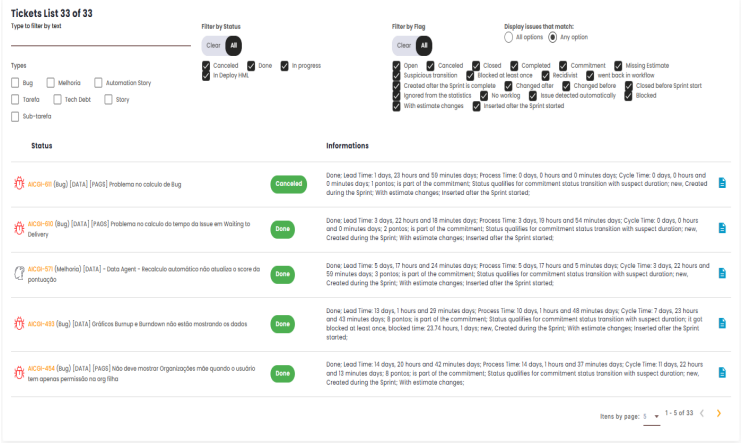Select All under Filter by Flag
This screenshot has width=743, height=445.
tap(424, 45)
